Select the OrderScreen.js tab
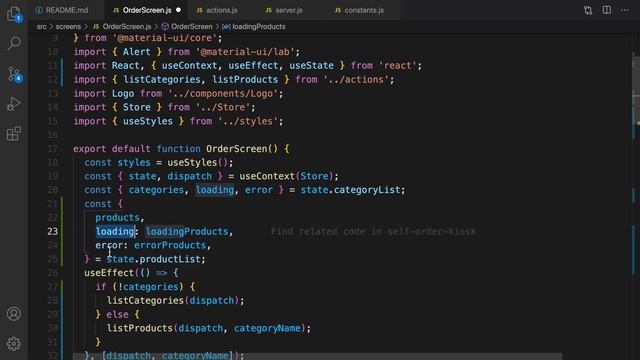Image resolution: width=640 pixels, height=360 pixels. (147, 10)
